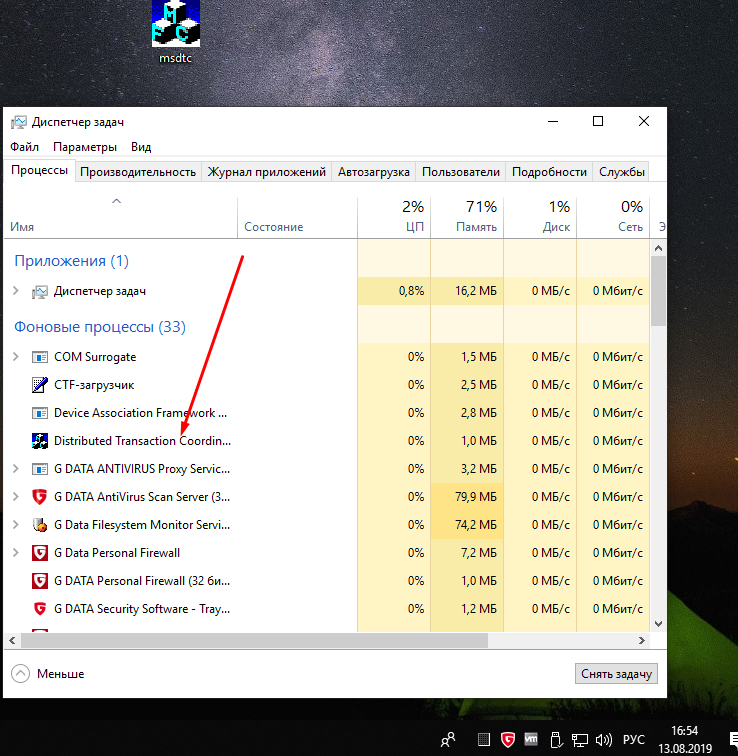Click horizontal scrollbar right arrow
Image resolution: width=738 pixels, height=756 pixels.
point(642,640)
